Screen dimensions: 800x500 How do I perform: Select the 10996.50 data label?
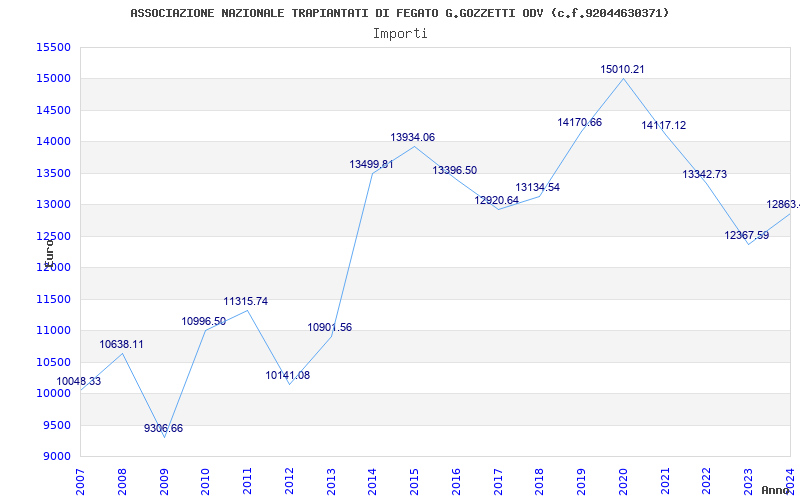coord(204,321)
